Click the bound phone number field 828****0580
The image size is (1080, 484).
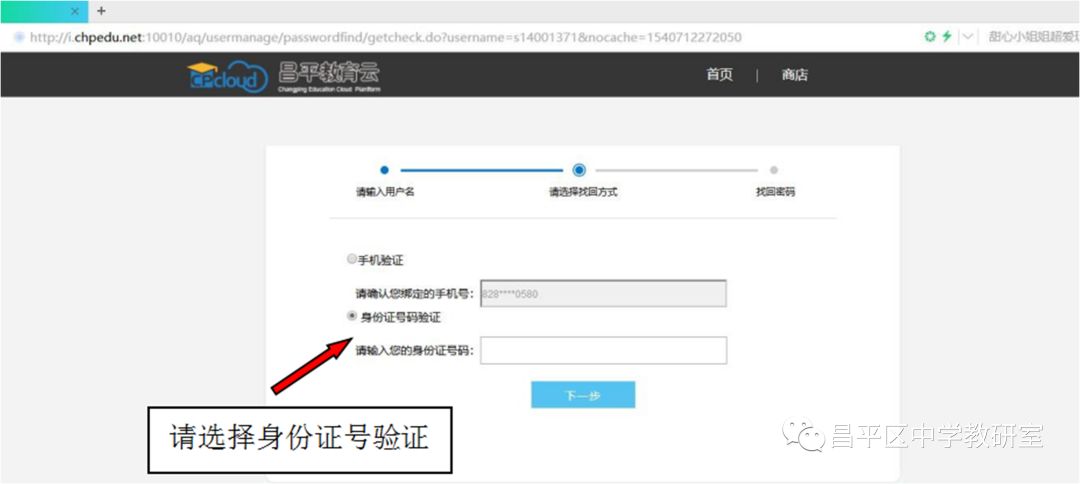point(603,293)
